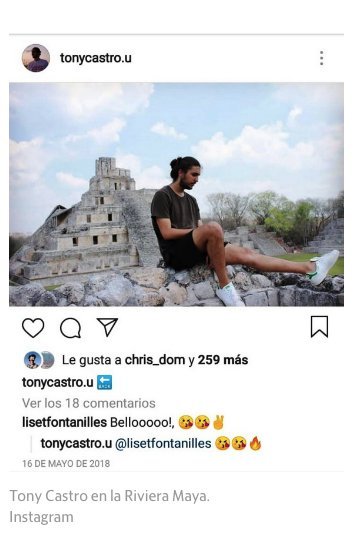Tap the heart like icon
Screen dimensions: 362x549
33,328
